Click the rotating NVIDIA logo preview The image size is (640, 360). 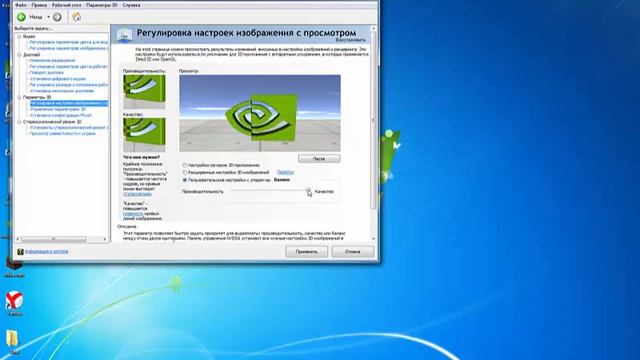(x=260, y=113)
